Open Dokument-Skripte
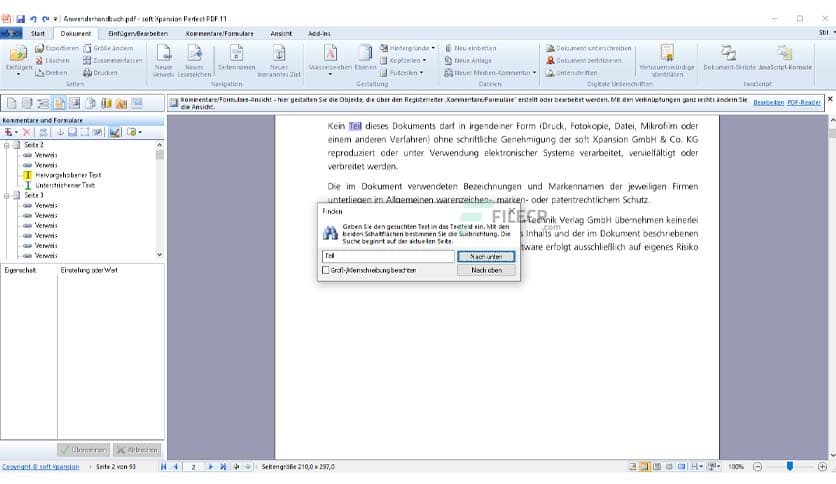This screenshot has height=484, width=836. click(729, 58)
